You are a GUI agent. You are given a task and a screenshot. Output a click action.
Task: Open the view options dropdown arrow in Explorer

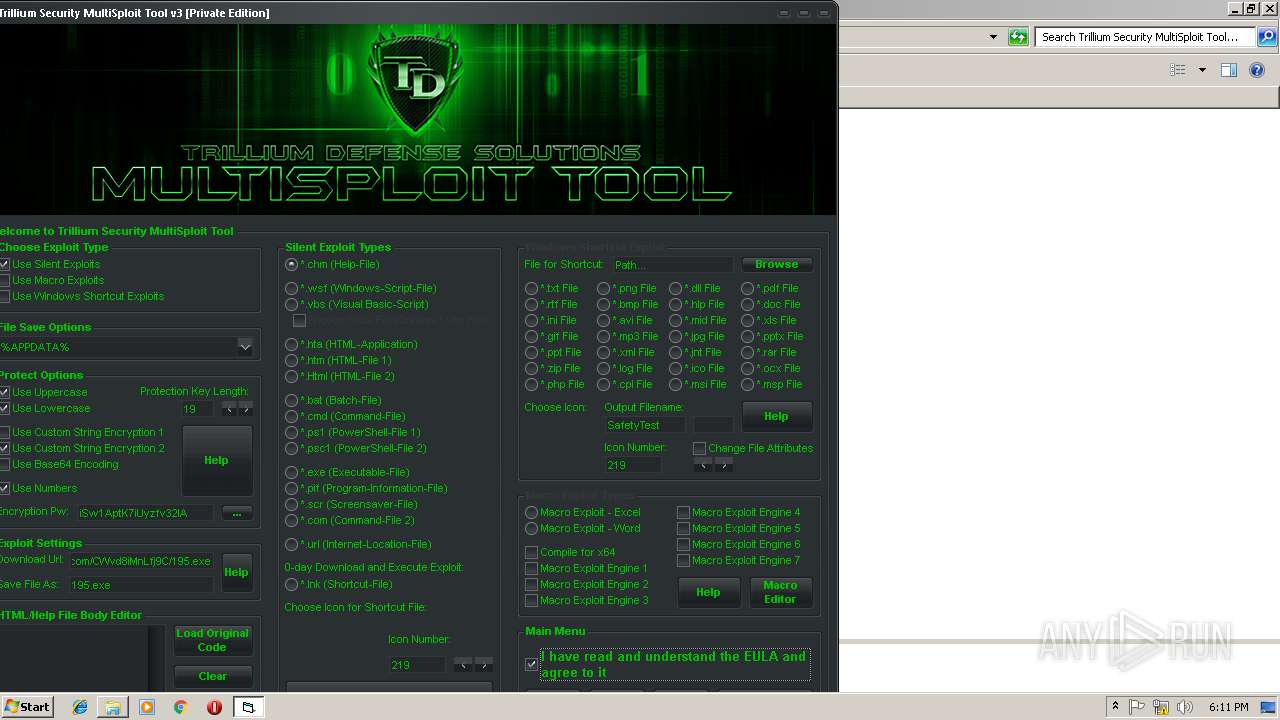click(1202, 70)
